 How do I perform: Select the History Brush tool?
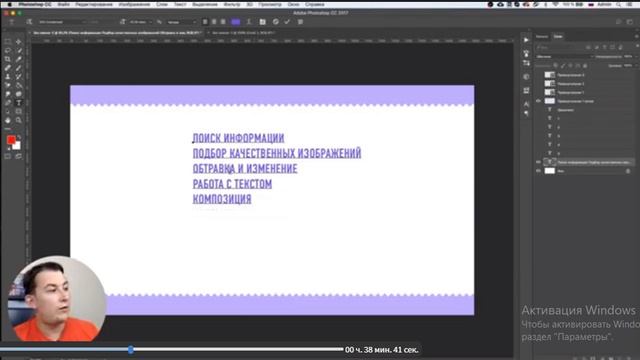19,76
